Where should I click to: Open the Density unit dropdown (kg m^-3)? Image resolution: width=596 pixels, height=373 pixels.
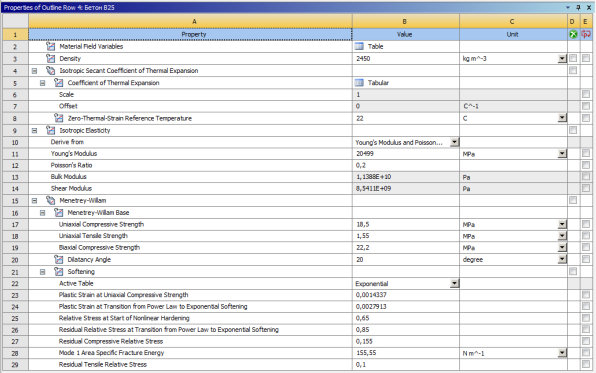tap(562, 59)
